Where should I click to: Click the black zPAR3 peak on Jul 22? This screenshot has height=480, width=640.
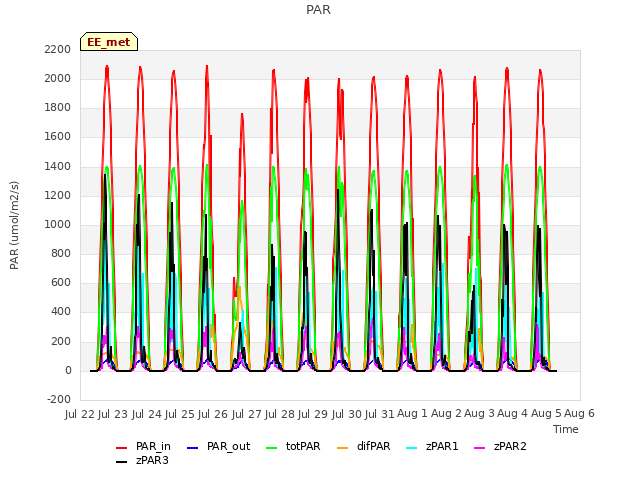tap(105, 176)
